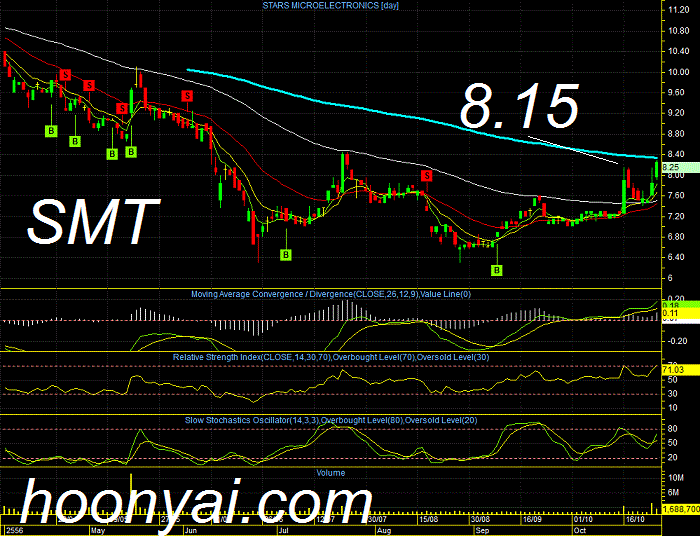The height and width of the screenshot is (536, 700).
Task: Click the 9.20 price axis label
Action: point(678,113)
